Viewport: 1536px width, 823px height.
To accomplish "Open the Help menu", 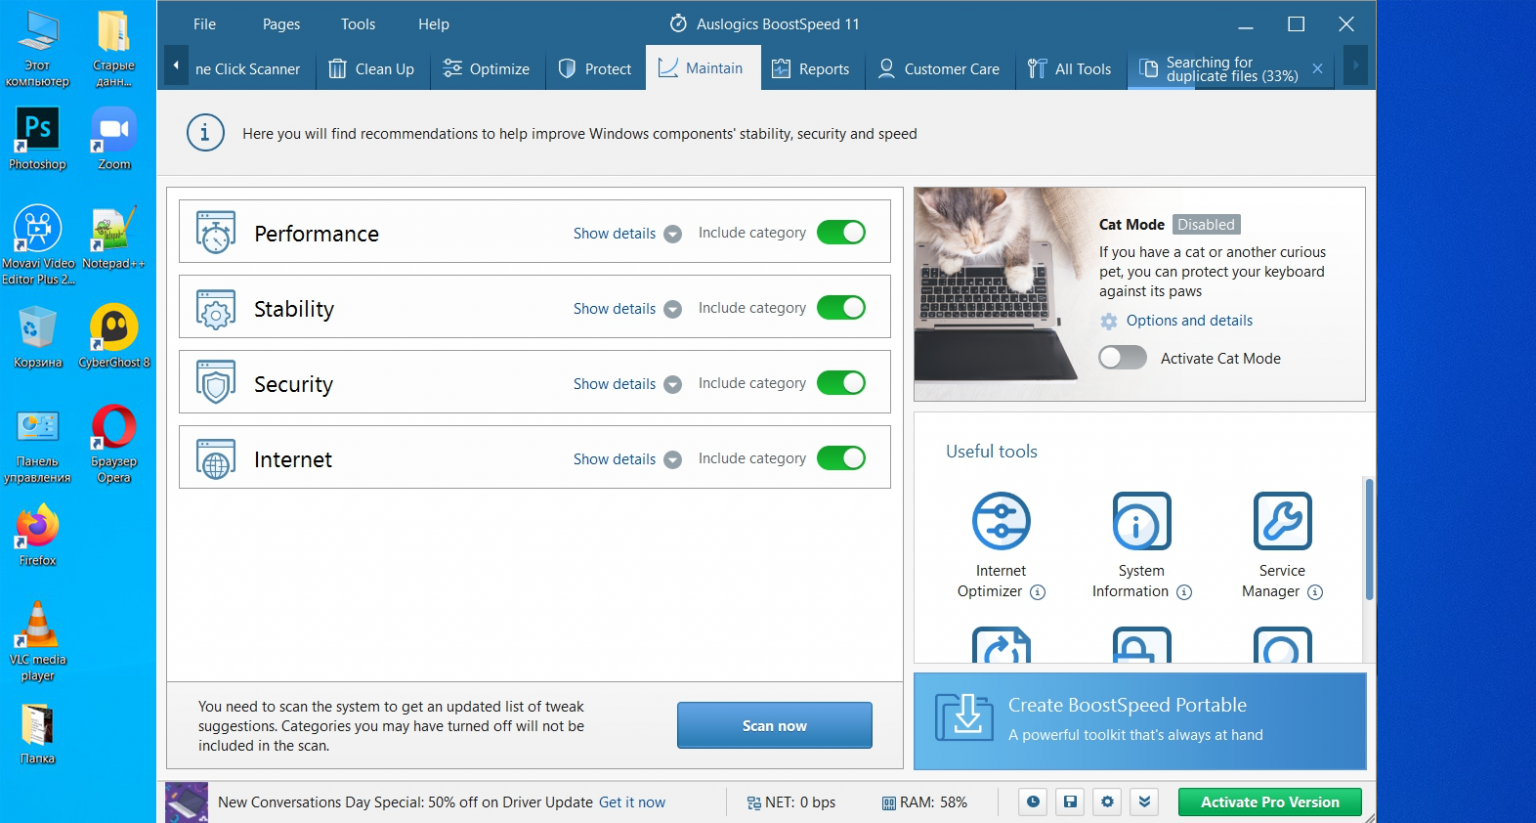I will (x=433, y=24).
